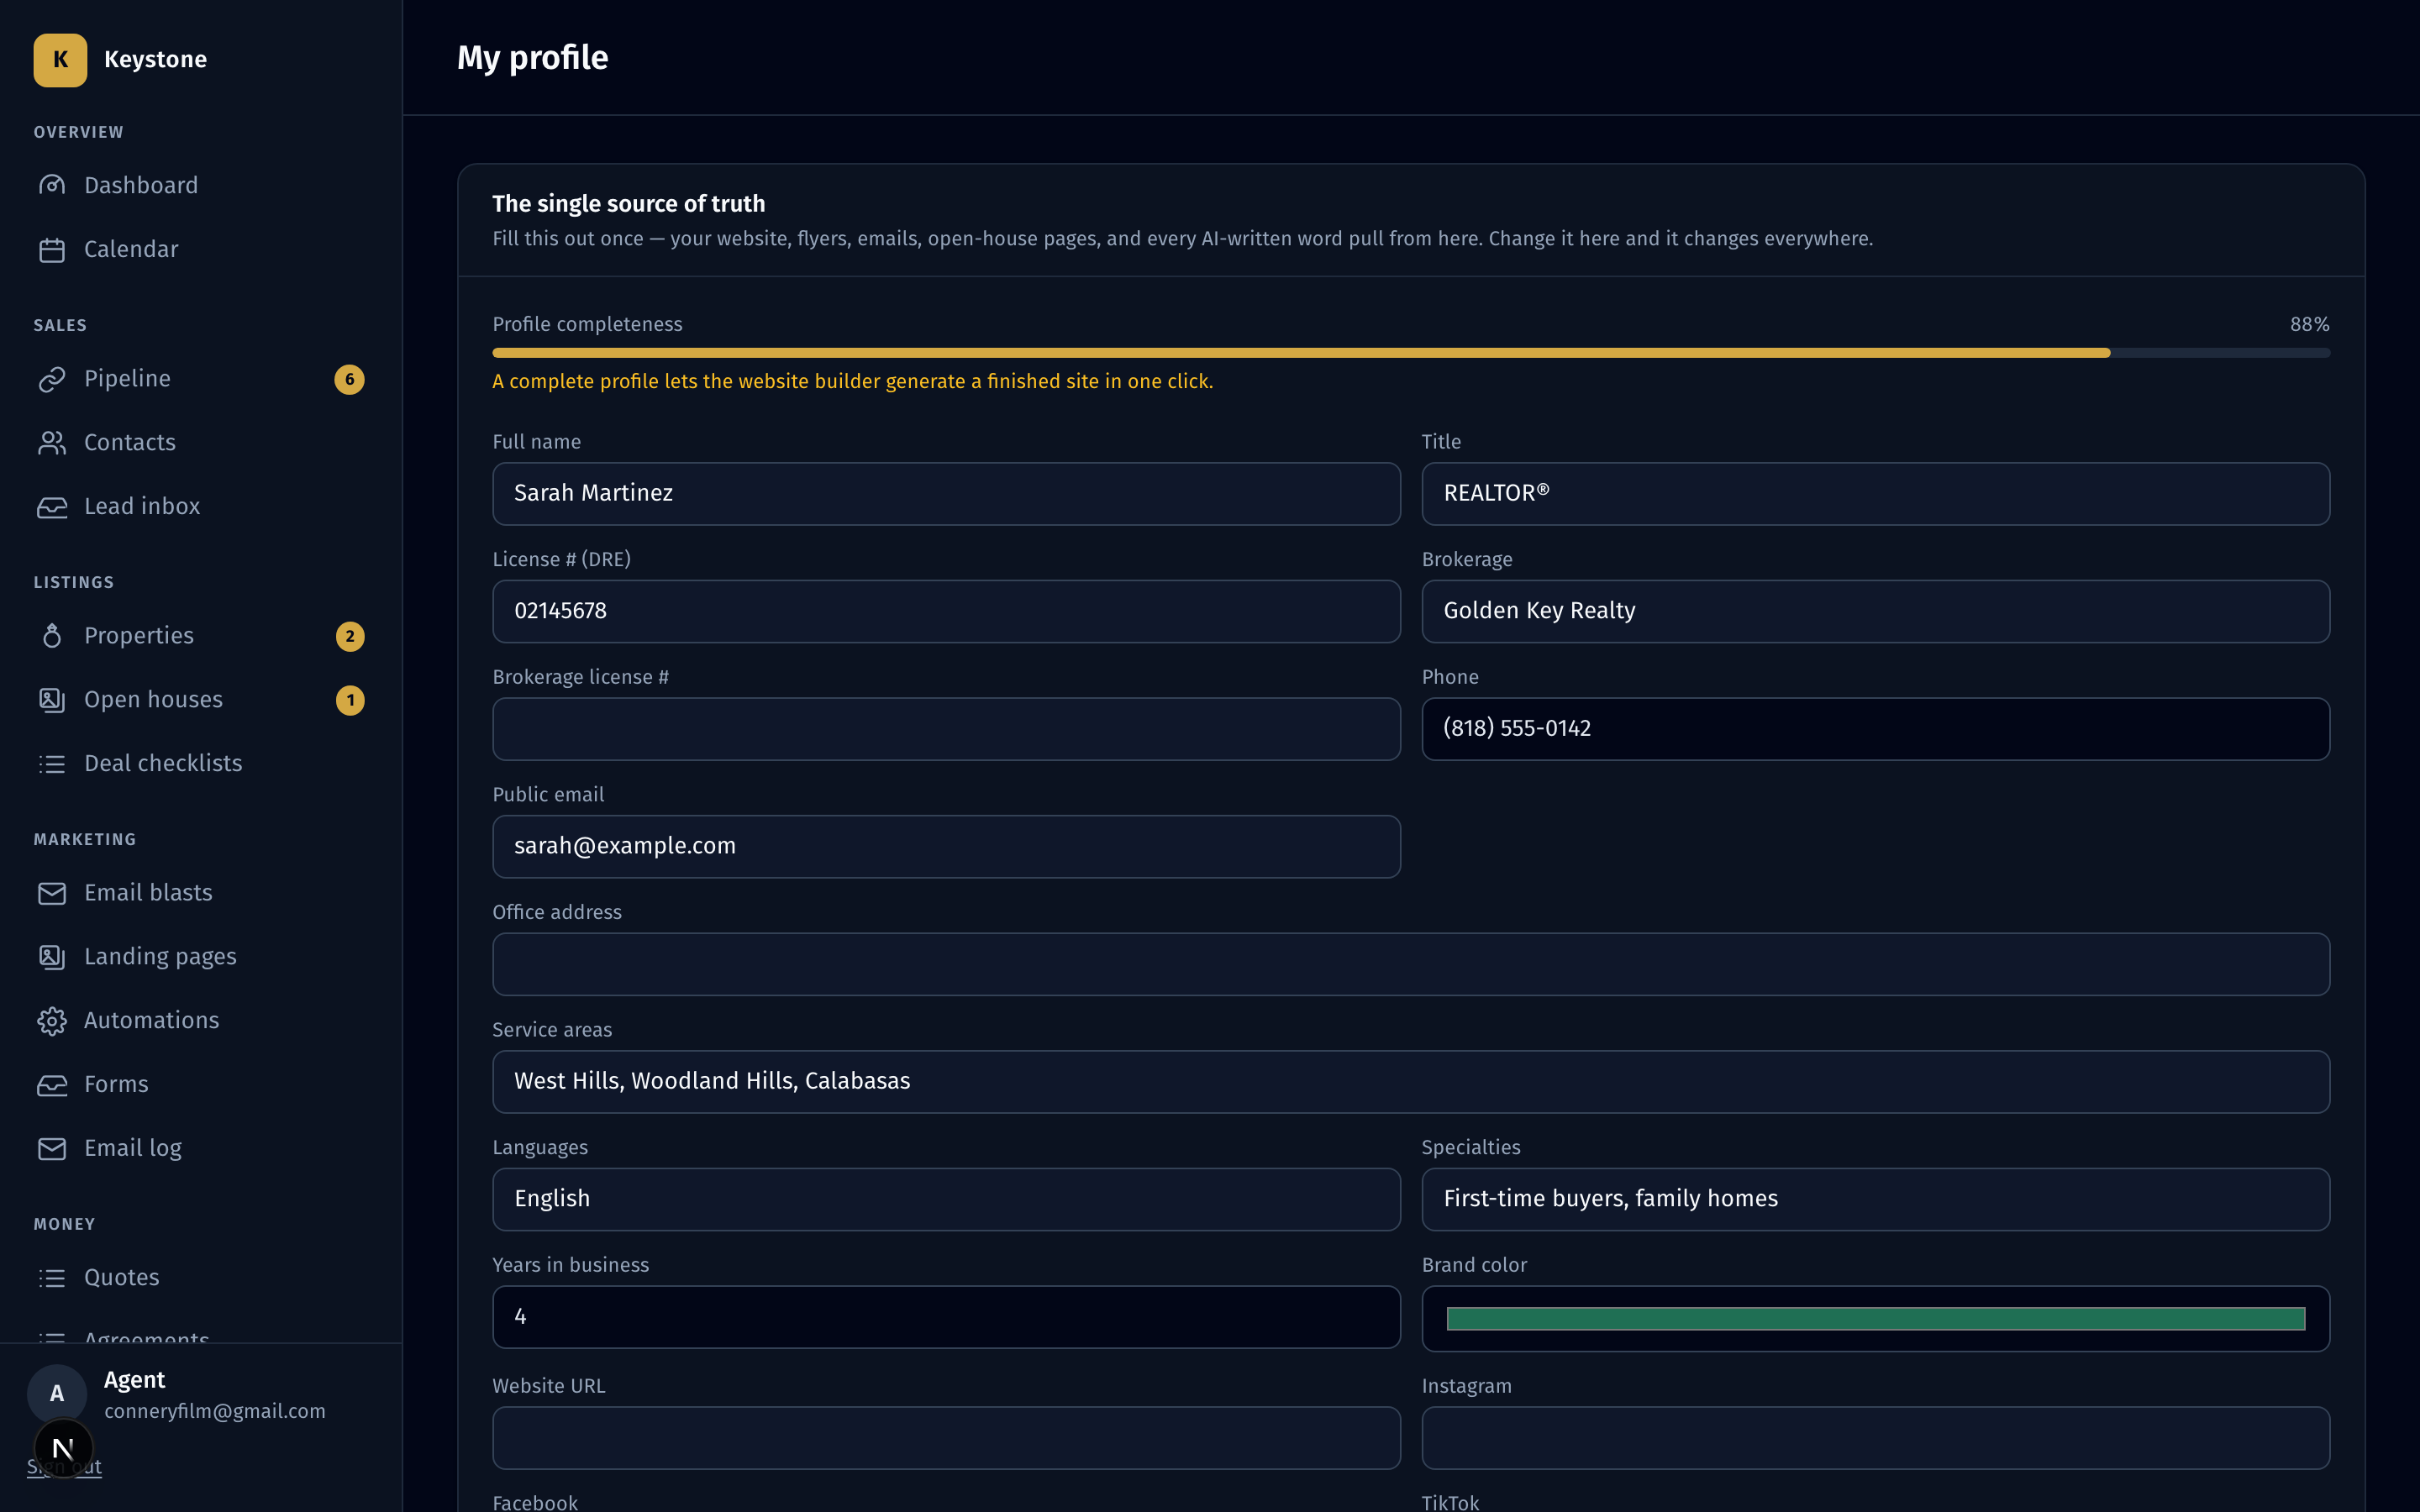The image size is (2420, 1512).
Task: Click the Years in business field
Action: 946,1317
